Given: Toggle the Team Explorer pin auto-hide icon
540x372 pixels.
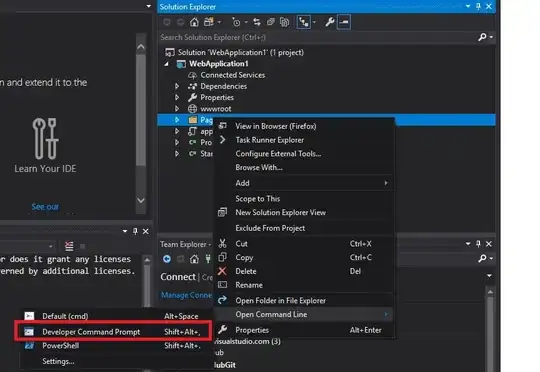Looking at the screenshot, I should point(478,244).
